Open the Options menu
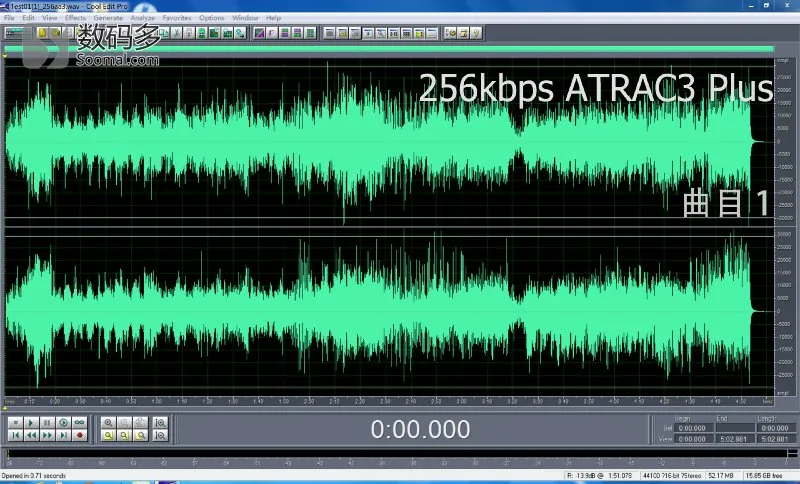Screen dimensions: 800x484 coord(212,18)
